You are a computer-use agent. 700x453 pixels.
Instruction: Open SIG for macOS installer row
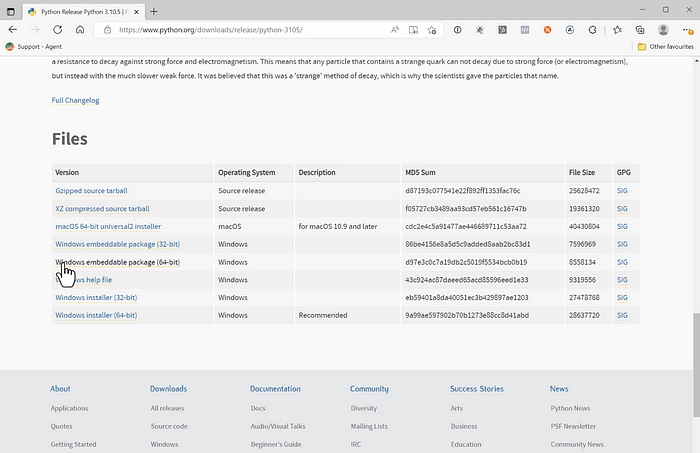coord(622,226)
